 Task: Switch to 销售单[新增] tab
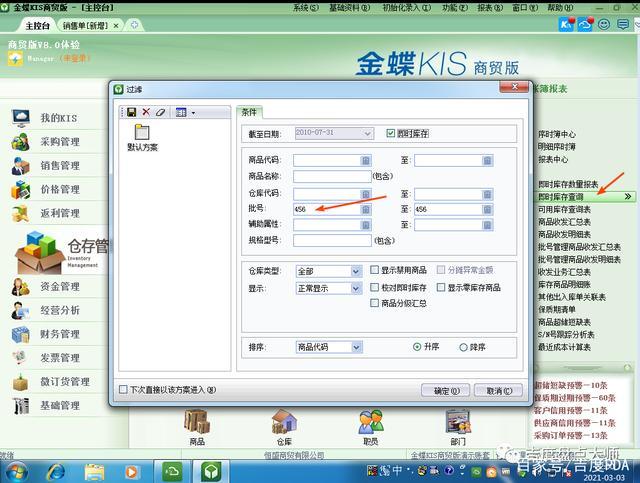click(x=86, y=26)
